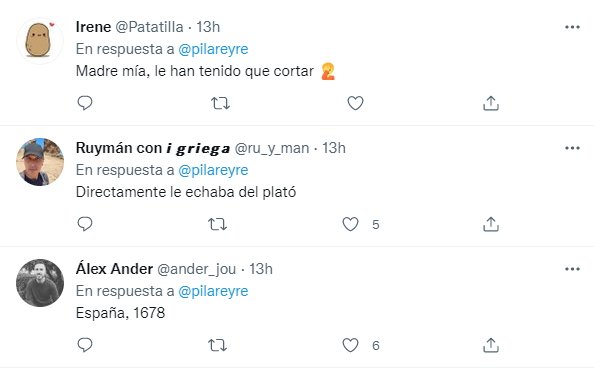Retweet the España, 1678 tweet
Screen dimensions: 594x371
click(217, 345)
